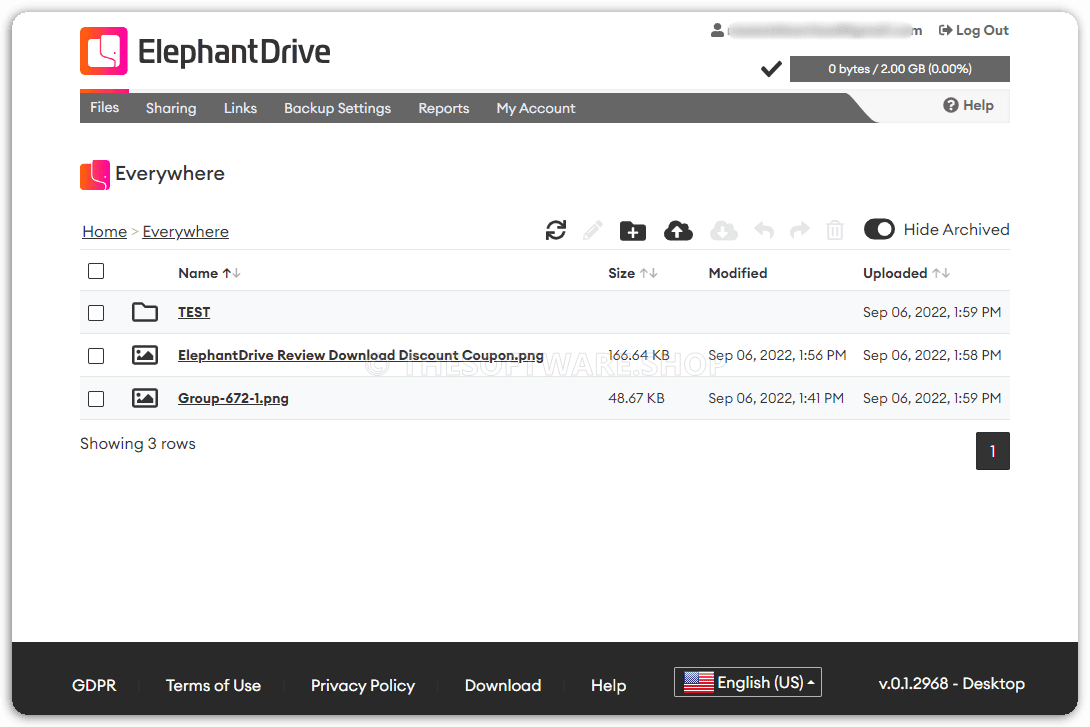
Task: Click the ElephantDrive logo icon
Action: click(104, 51)
